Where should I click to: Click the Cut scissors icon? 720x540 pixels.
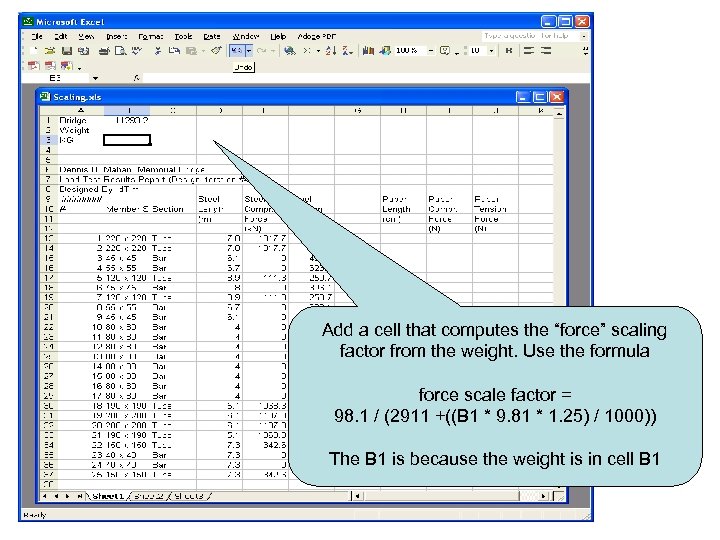(158, 51)
